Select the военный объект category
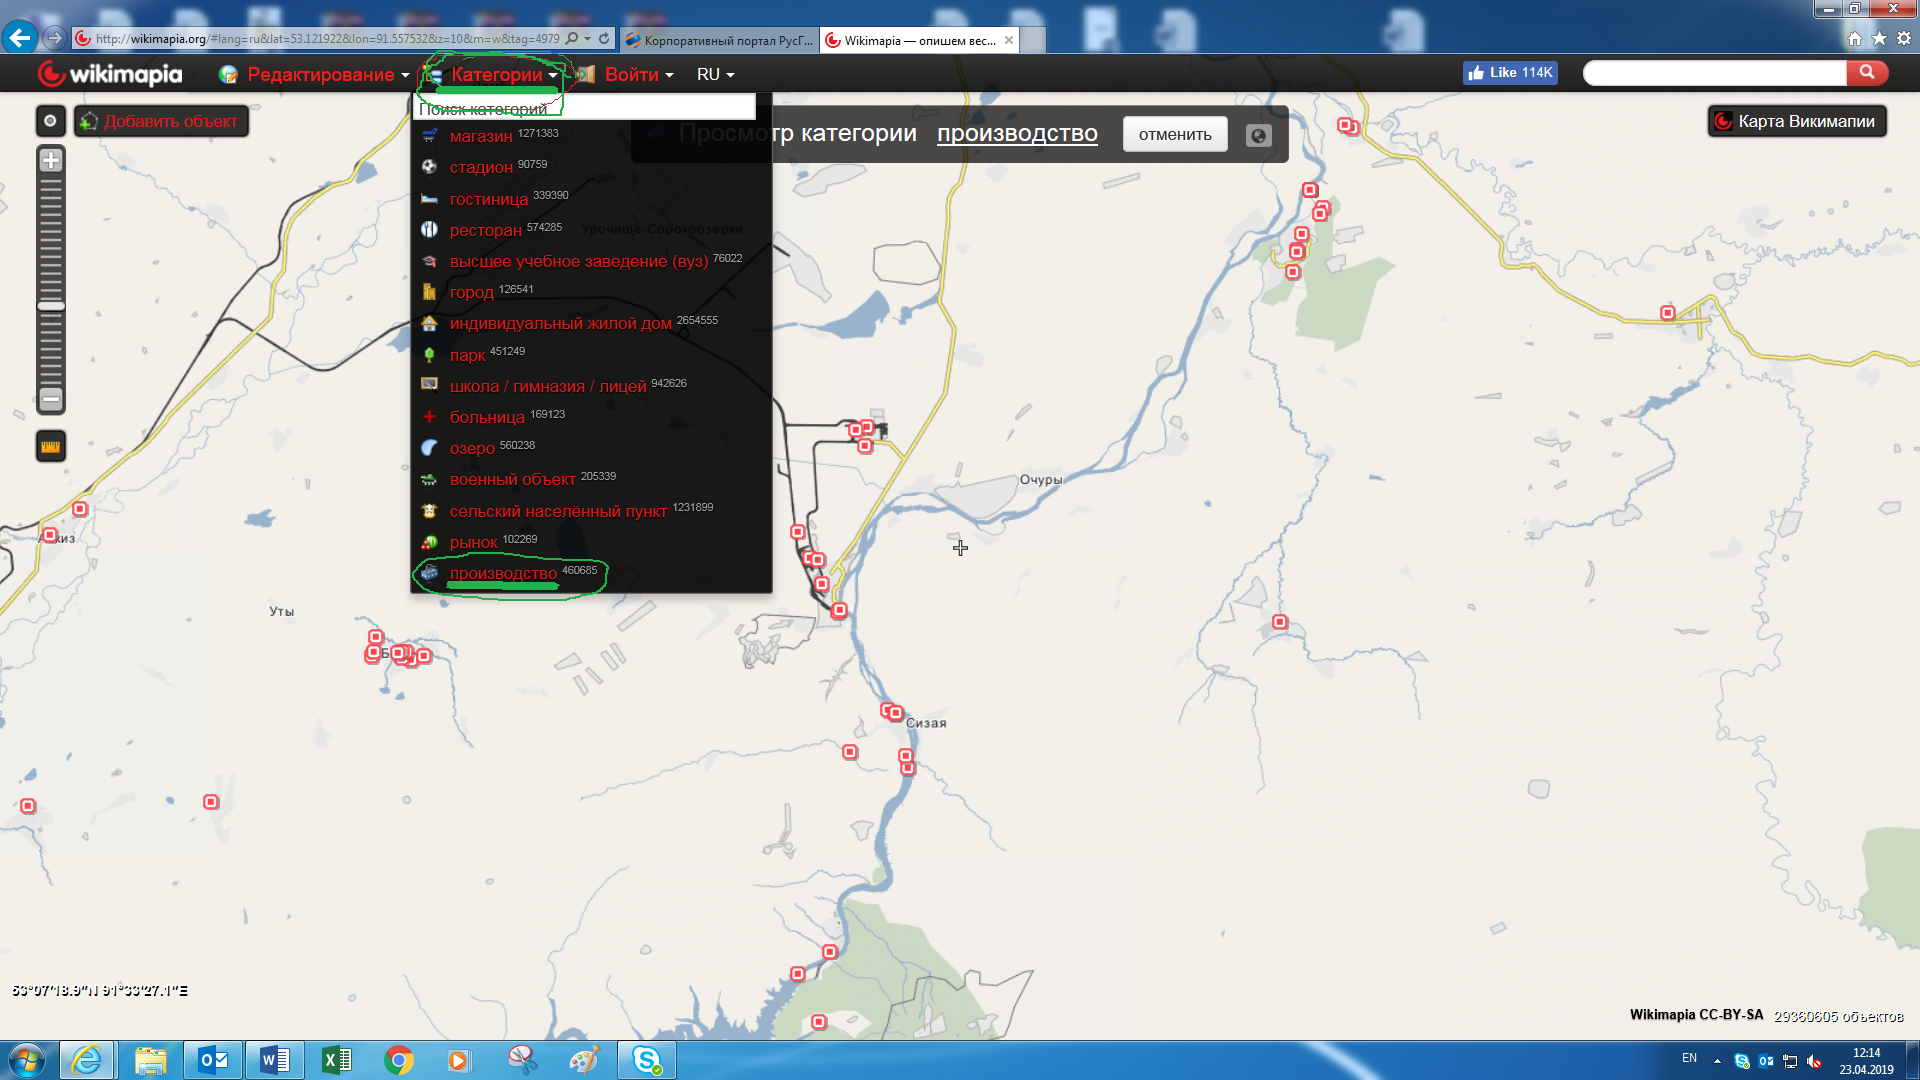Image resolution: width=1920 pixels, height=1080 pixels. [513, 479]
